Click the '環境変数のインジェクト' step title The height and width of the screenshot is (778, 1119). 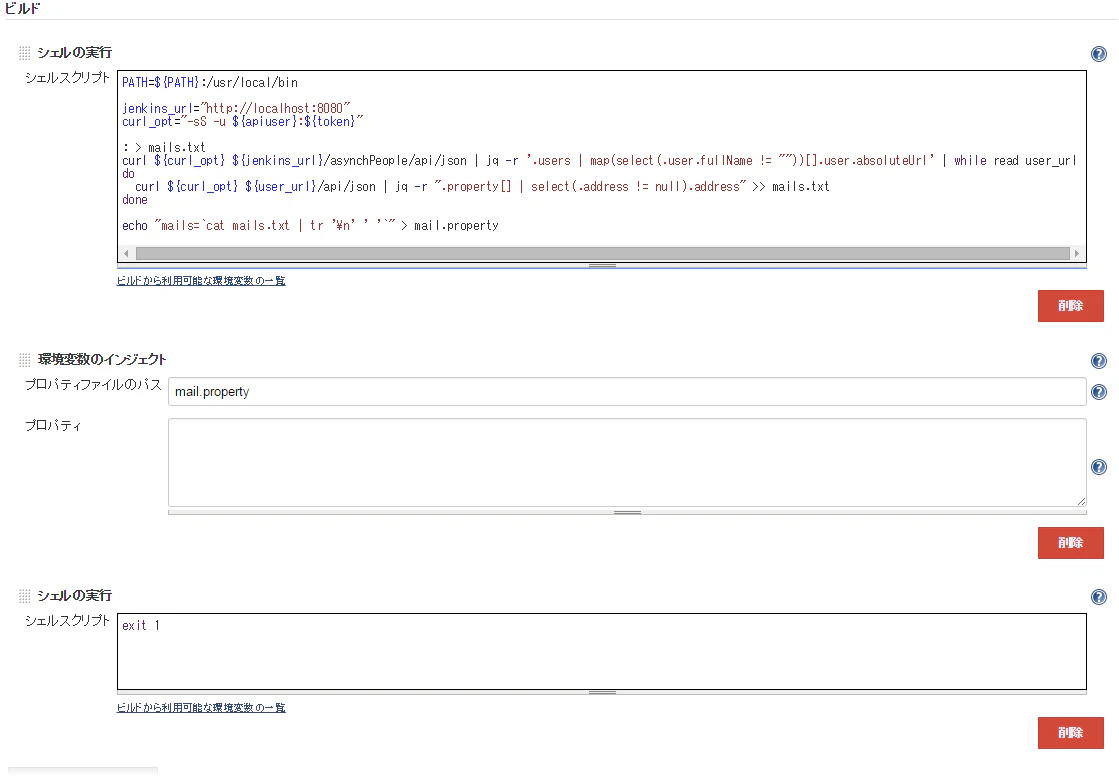pos(102,359)
